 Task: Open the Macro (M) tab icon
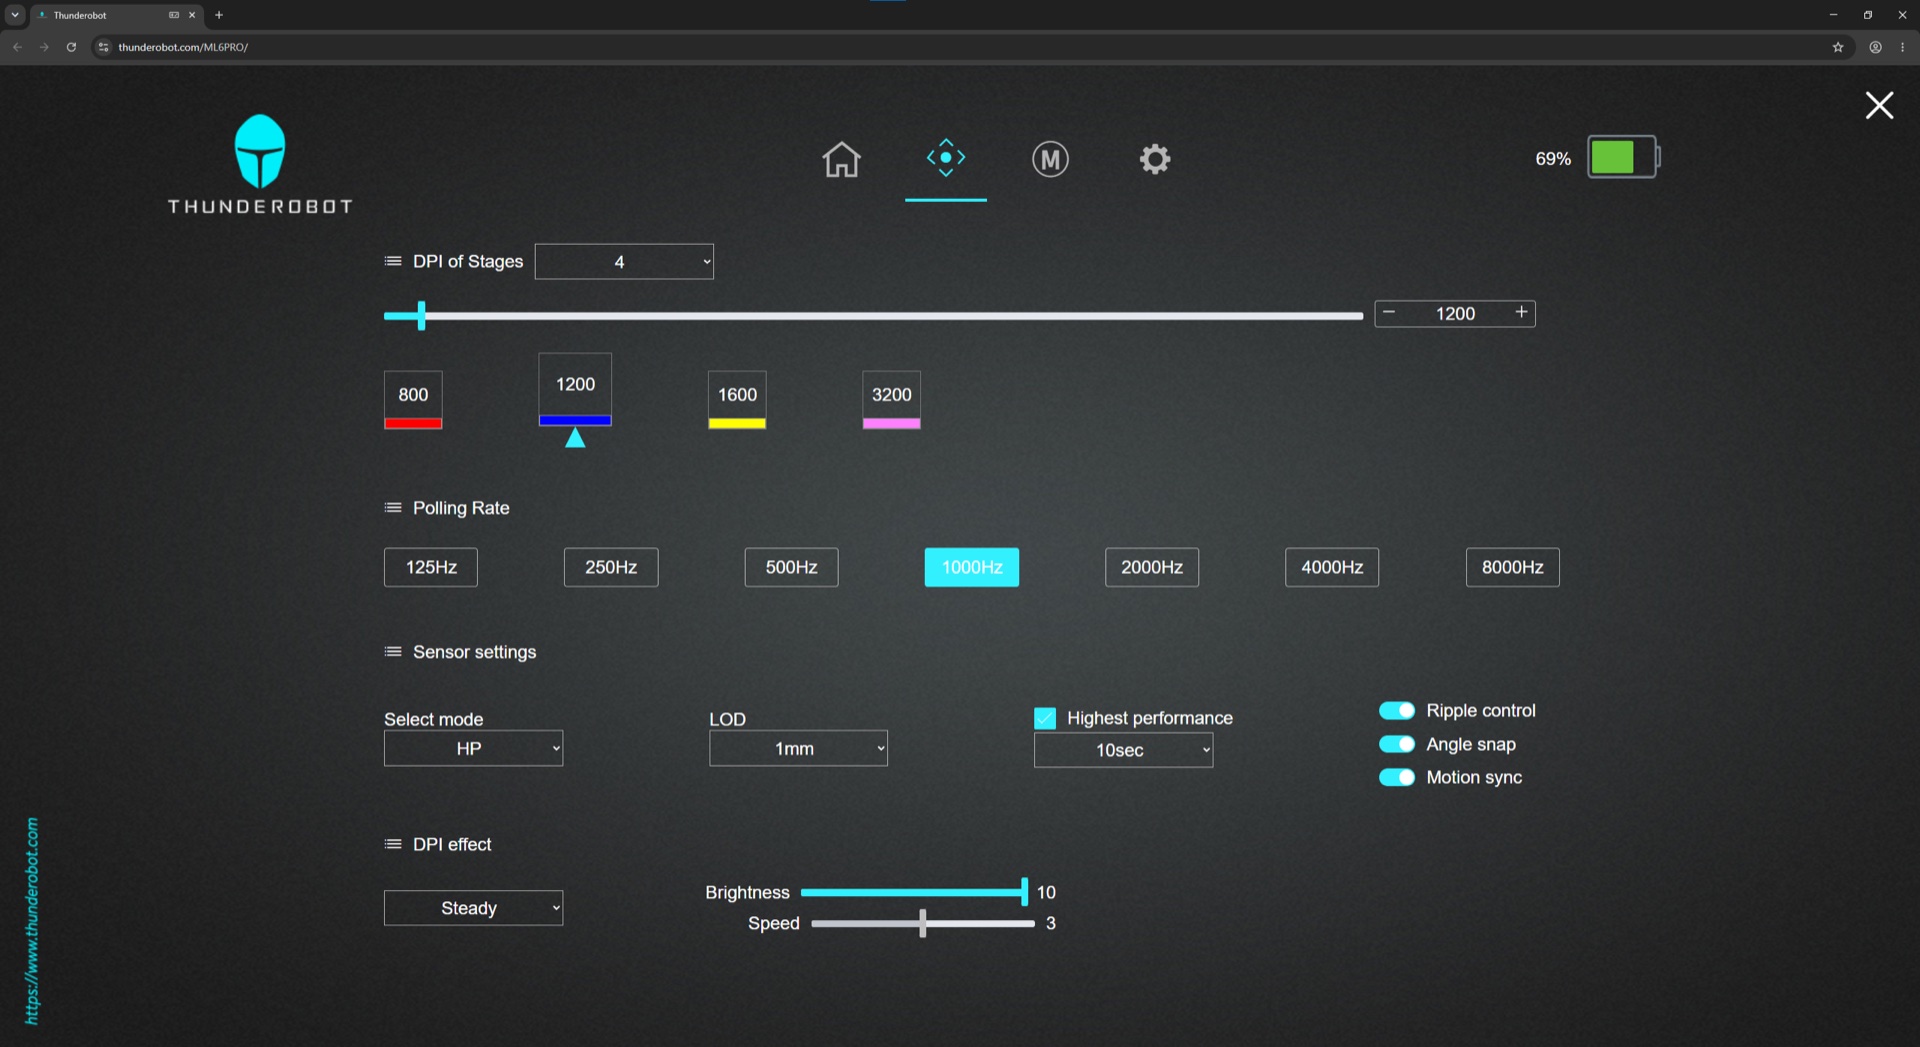pyautogui.click(x=1050, y=159)
